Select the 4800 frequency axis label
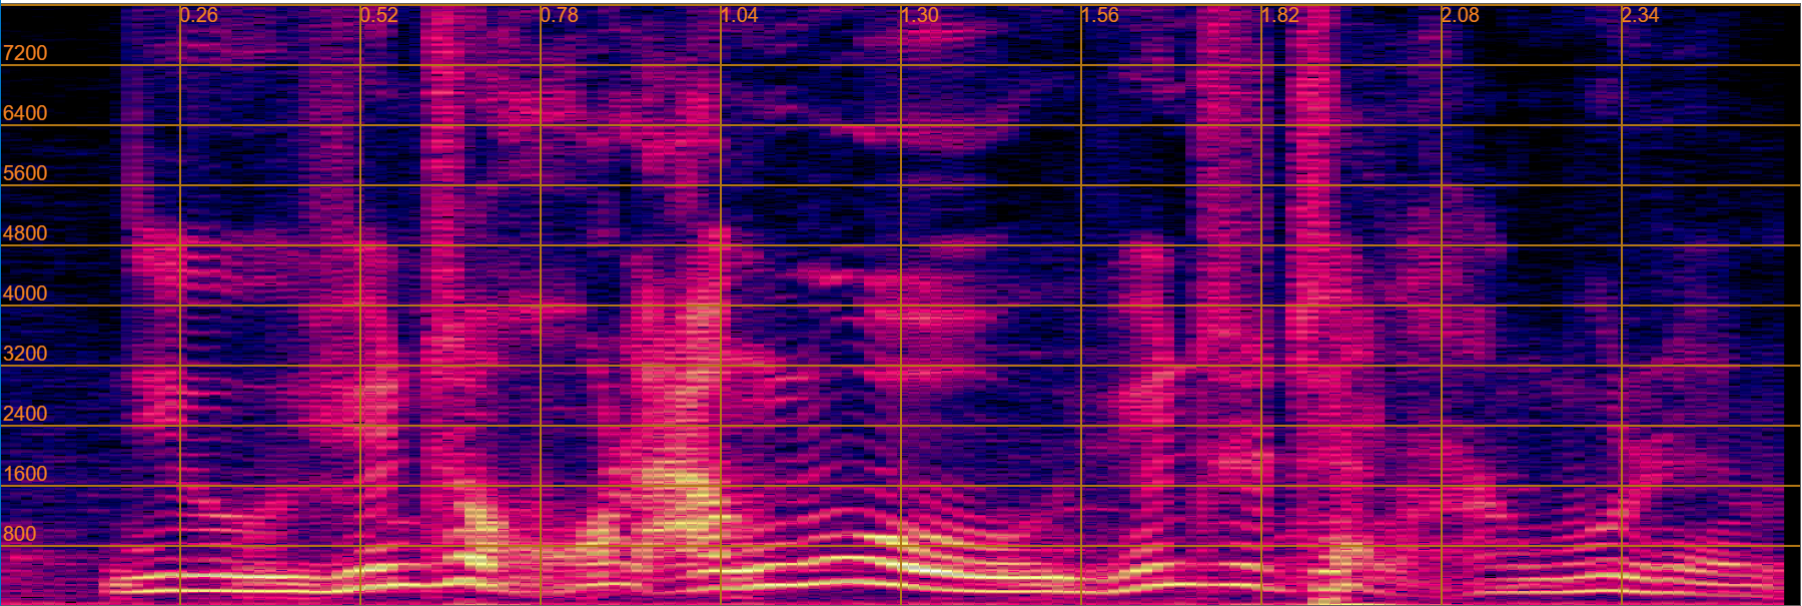 [x=25, y=233]
